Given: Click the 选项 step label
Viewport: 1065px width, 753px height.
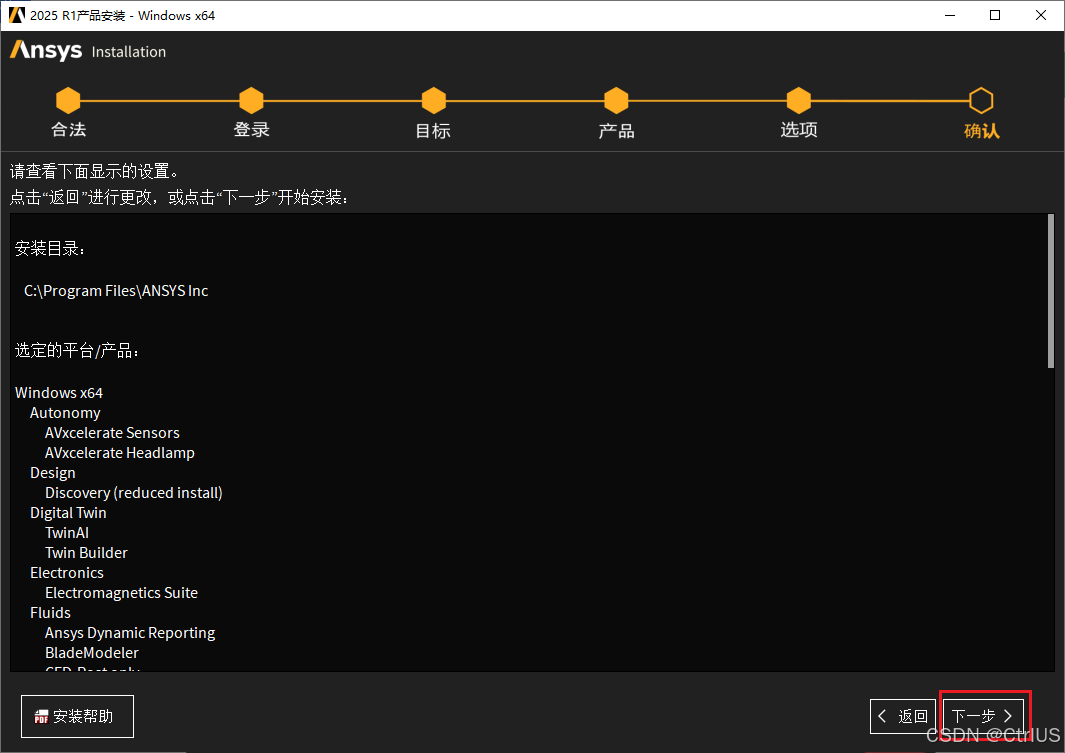Looking at the screenshot, I should coord(799,130).
